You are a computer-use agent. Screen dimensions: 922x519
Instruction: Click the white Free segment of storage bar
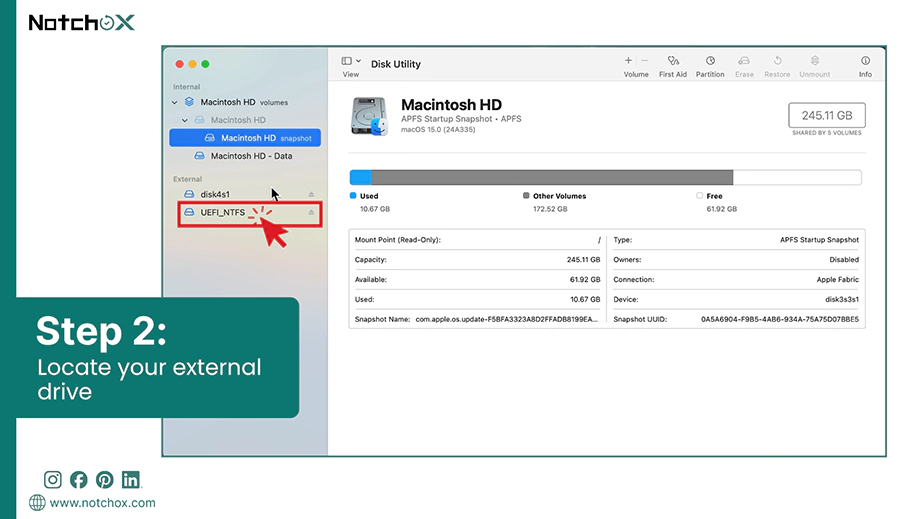click(797, 177)
